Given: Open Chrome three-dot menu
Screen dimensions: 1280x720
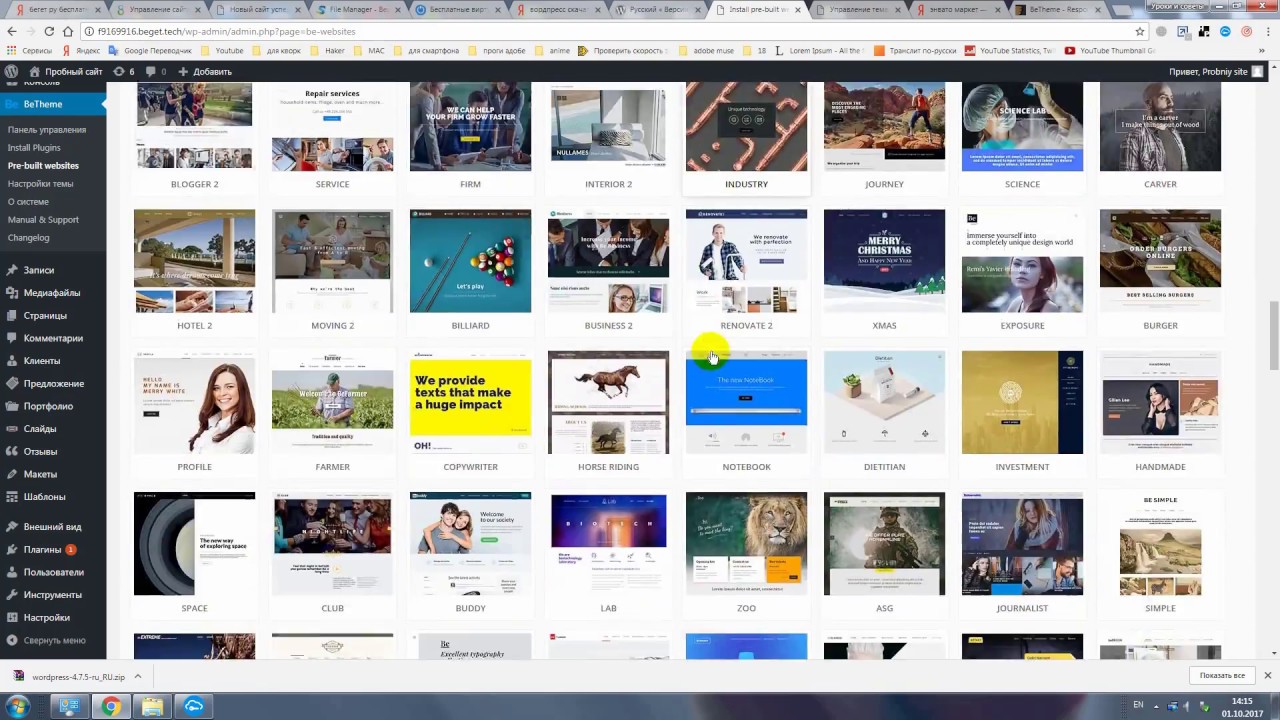Looking at the screenshot, I should tap(1266, 31).
